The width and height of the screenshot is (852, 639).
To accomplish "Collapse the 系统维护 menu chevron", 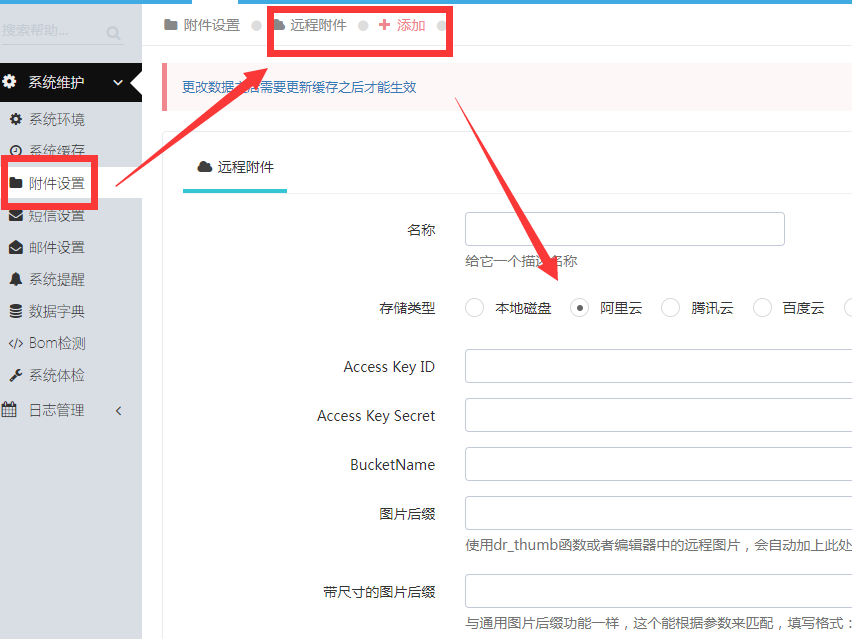I will 118,83.
